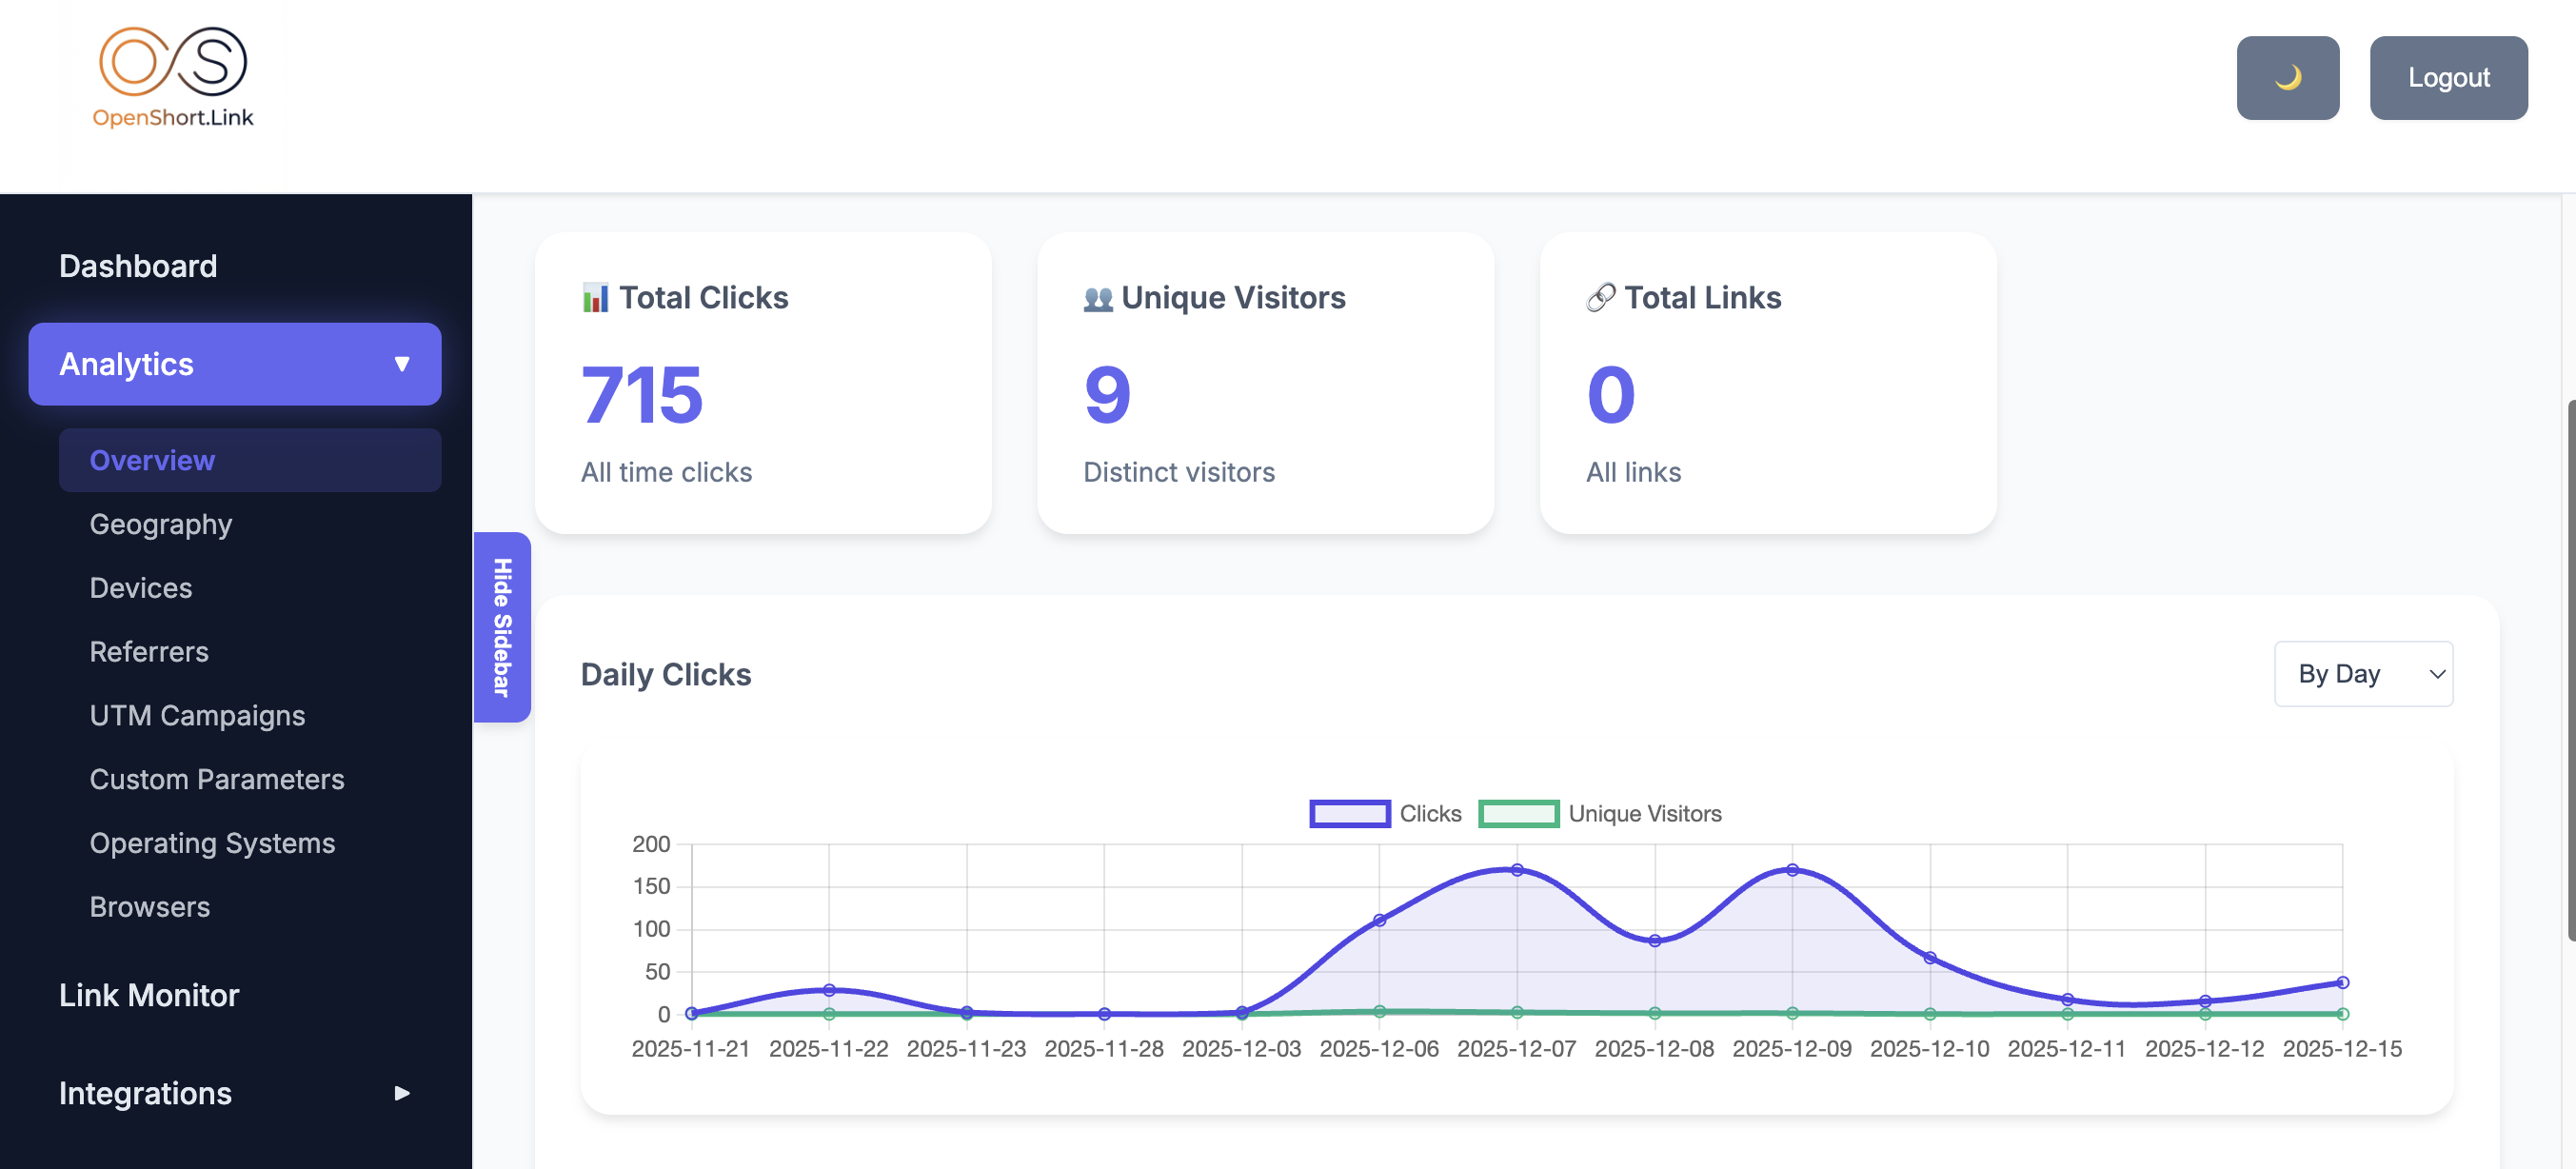Open the Referrers view
2576x1169 pixels.
[x=148, y=651]
